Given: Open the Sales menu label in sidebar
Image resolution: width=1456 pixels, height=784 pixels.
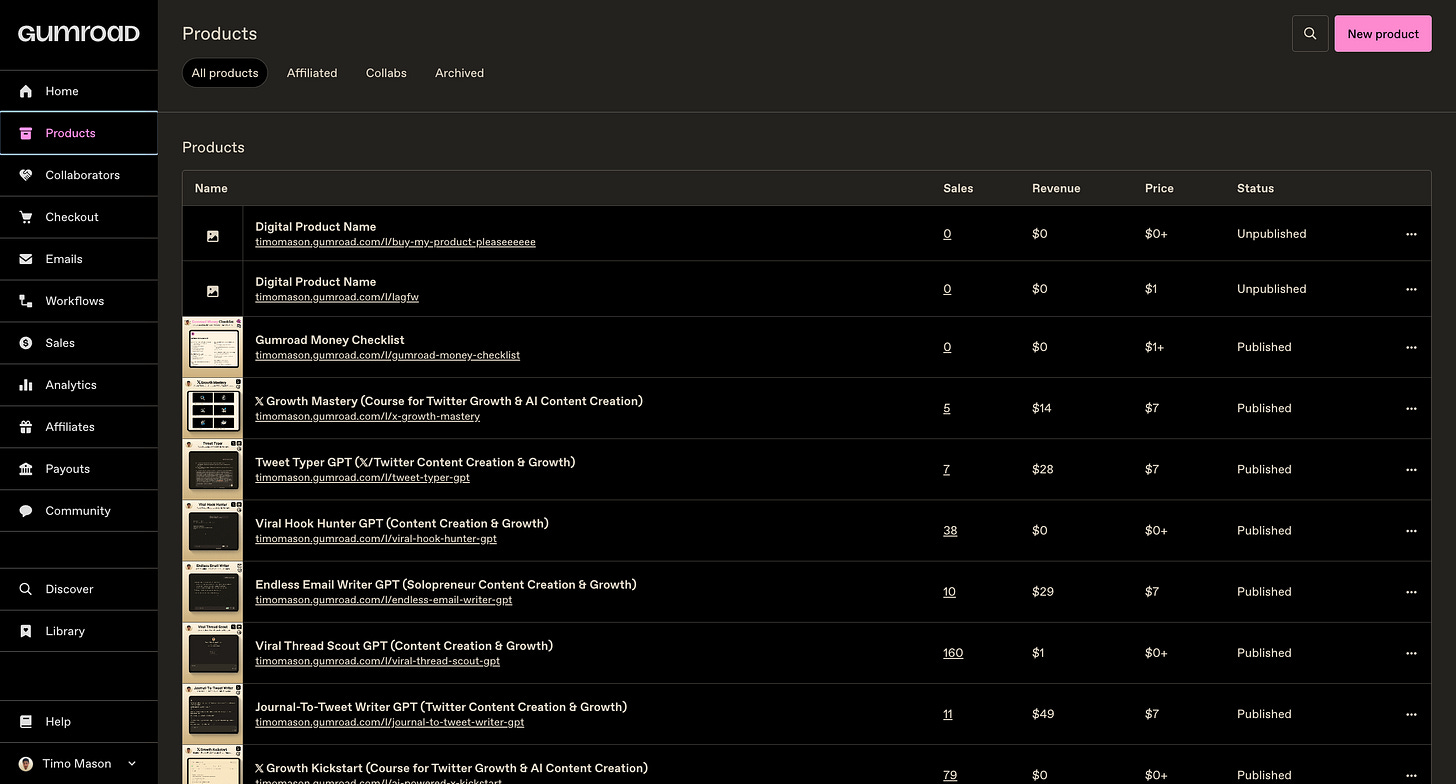Looking at the screenshot, I should click(x=60, y=343).
